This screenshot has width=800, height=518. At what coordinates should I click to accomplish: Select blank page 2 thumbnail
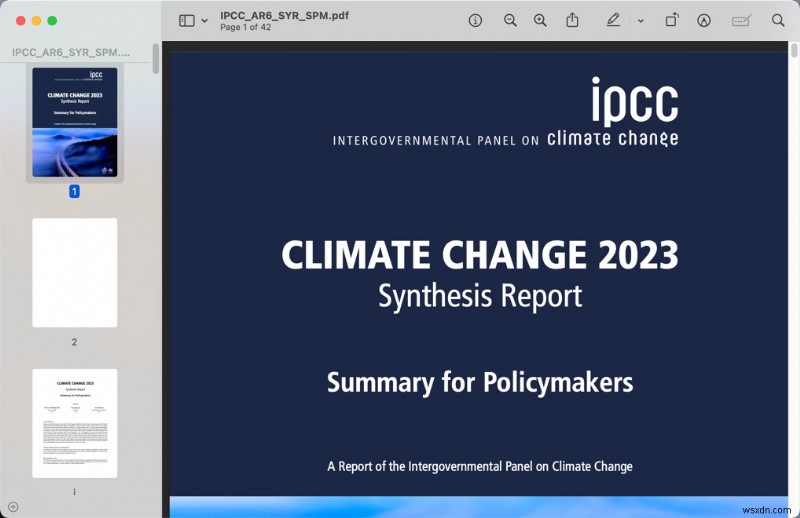(x=74, y=273)
